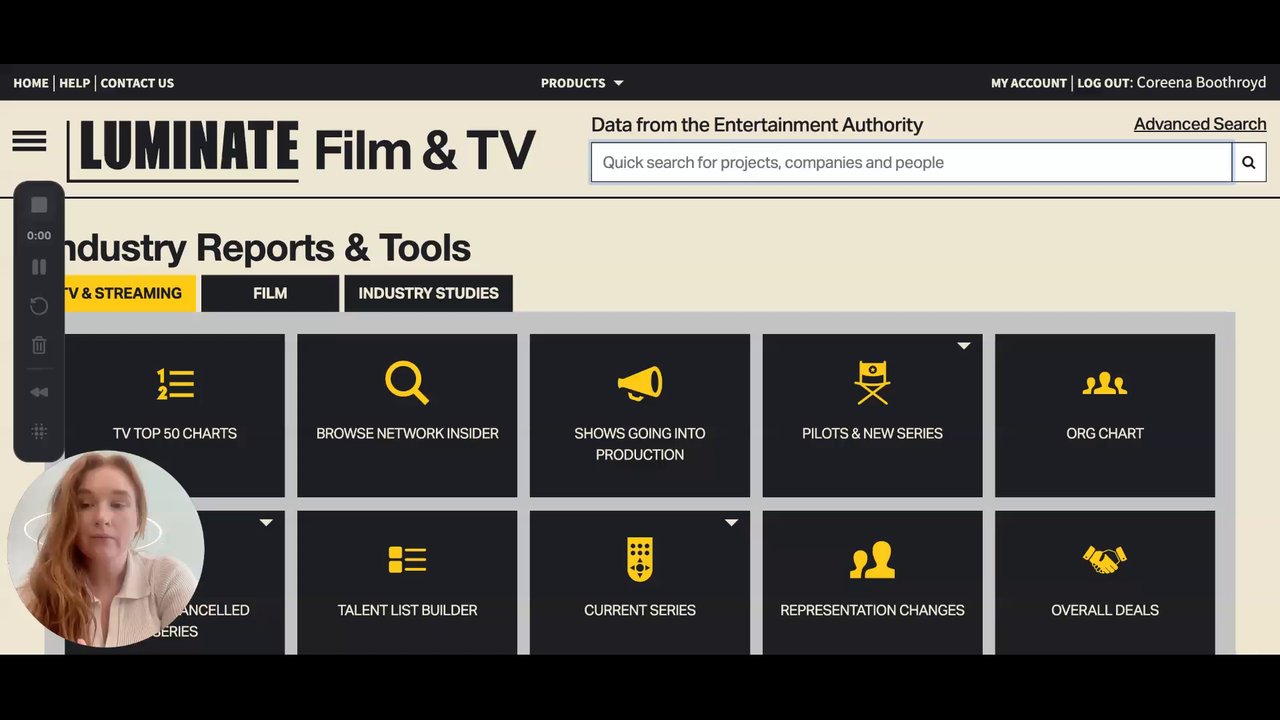Click the magnifier search button
The width and height of the screenshot is (1280, 720).
1249,162
